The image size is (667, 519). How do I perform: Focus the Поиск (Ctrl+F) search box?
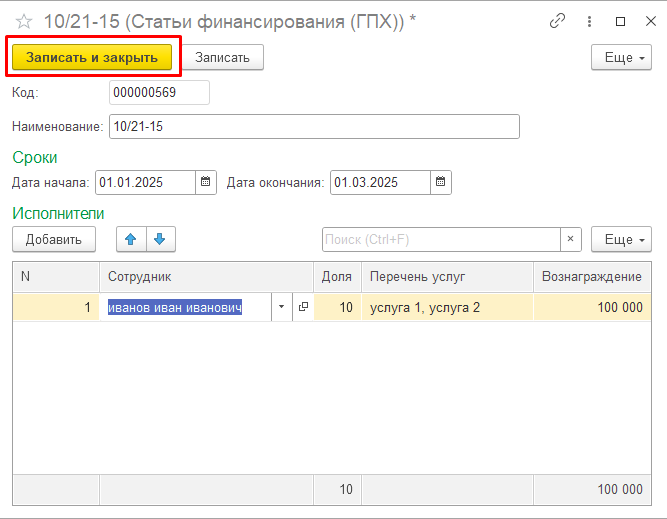click(x=440, y=240)
